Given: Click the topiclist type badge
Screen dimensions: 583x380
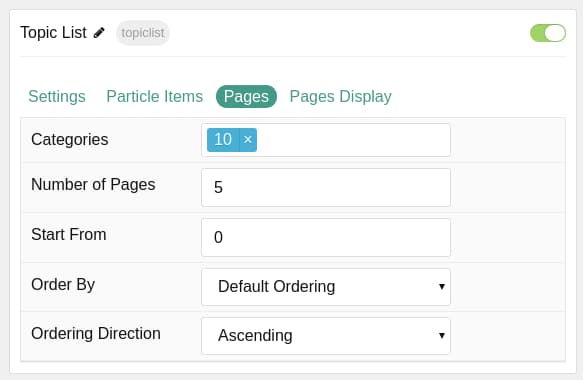Looking at the screenshot, I should (x=143, y=33).
